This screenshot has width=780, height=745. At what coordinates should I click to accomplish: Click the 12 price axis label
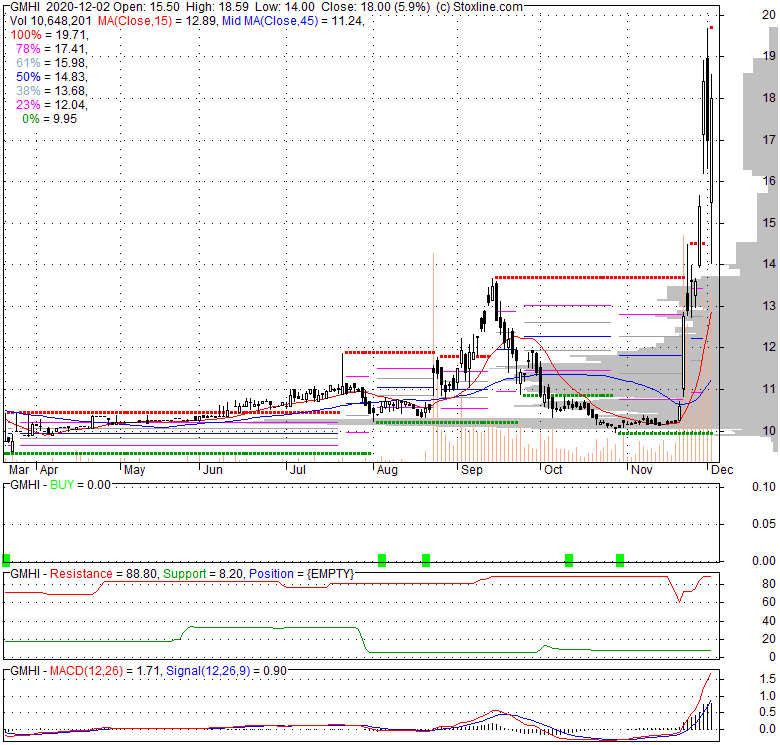coord(769,347)
